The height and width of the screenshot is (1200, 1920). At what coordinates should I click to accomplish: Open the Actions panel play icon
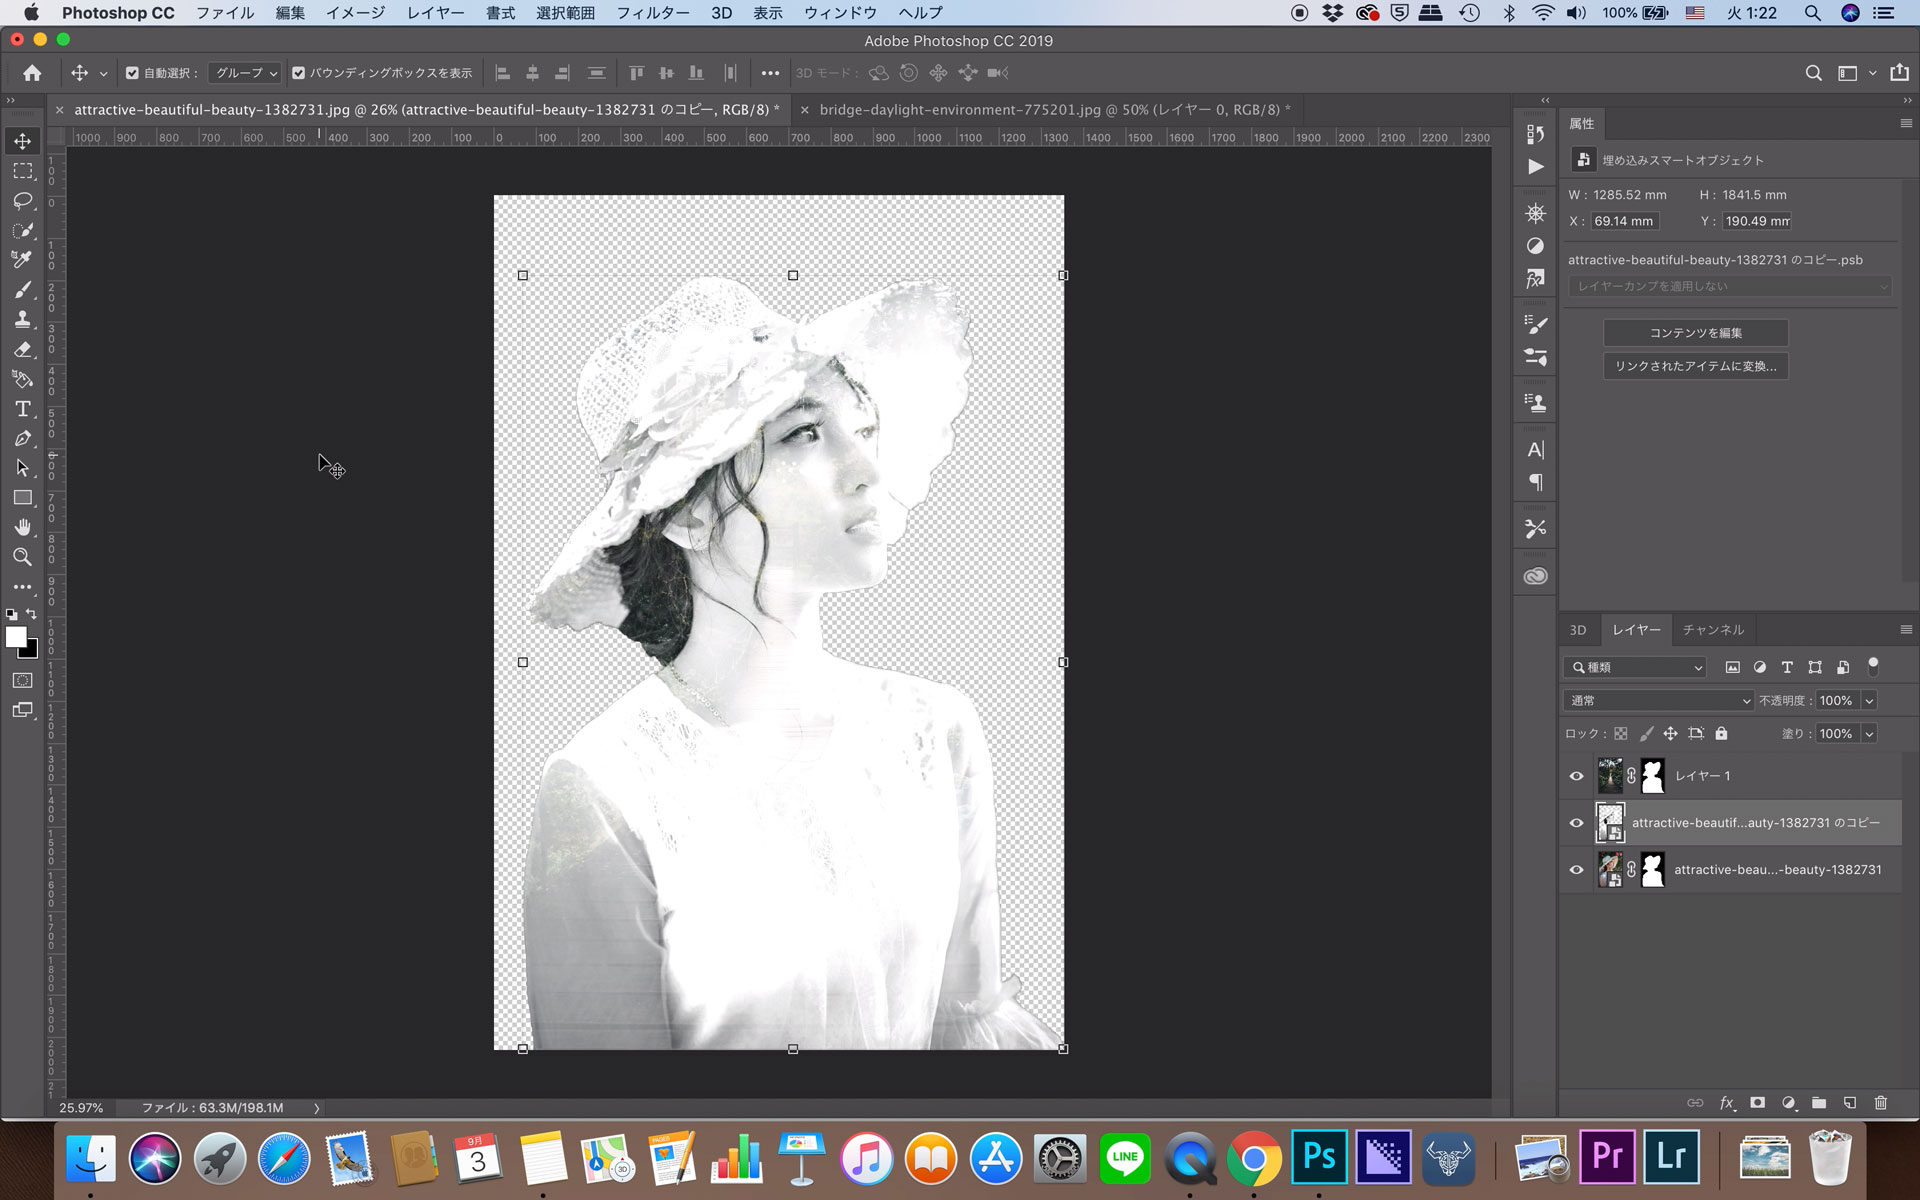[x=1535, y=167]
